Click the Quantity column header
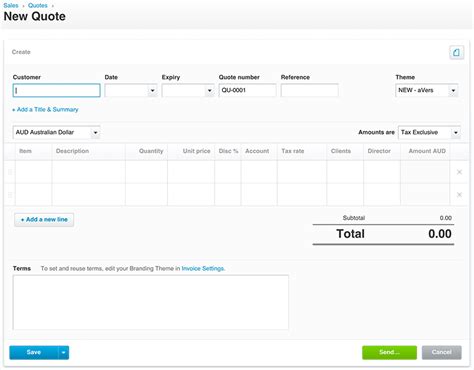 coord(151,151)
